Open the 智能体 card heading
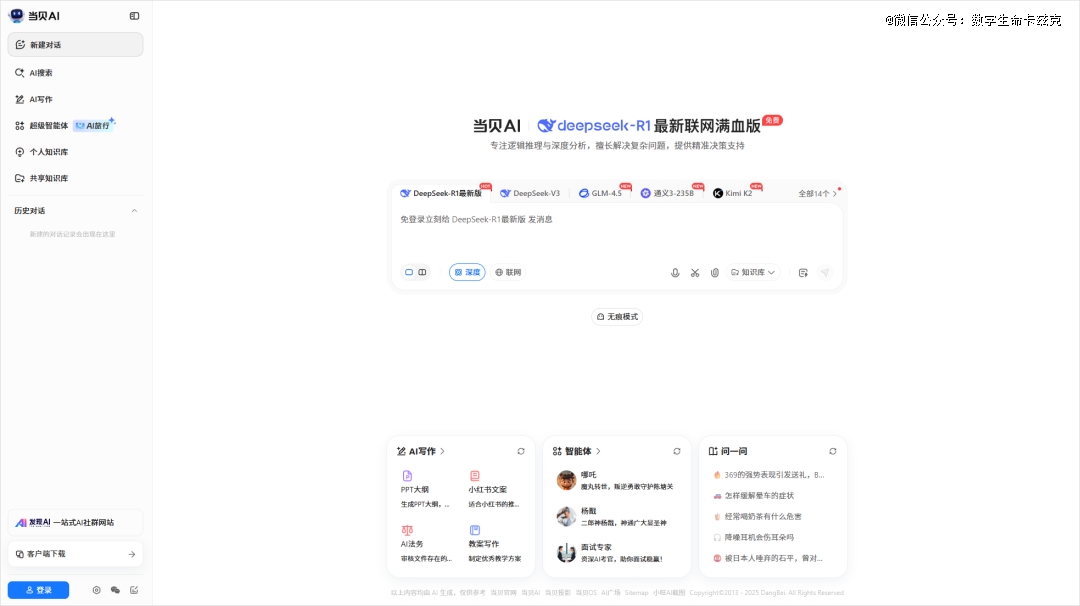Screen dimensions: 1080x606 click(x=577, y=452)
